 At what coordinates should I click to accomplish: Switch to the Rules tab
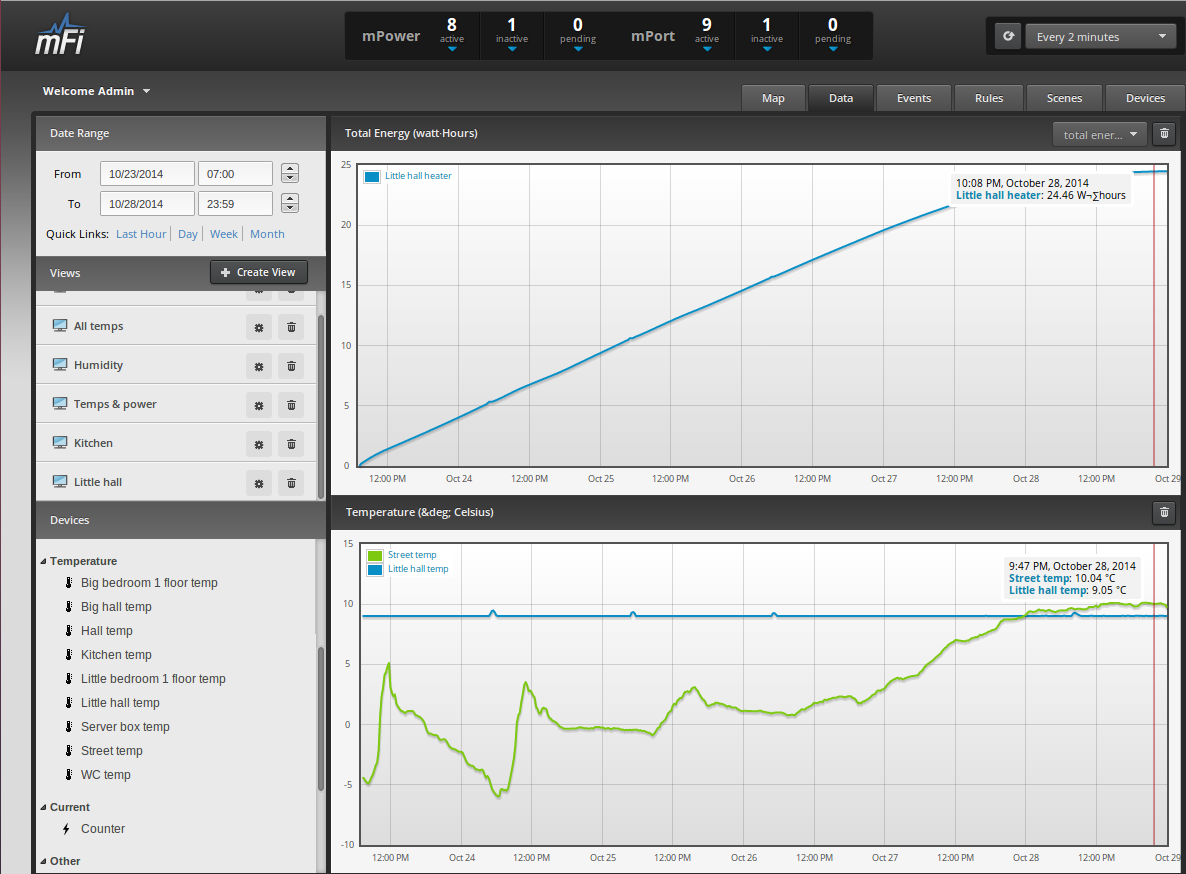[989, 98]
